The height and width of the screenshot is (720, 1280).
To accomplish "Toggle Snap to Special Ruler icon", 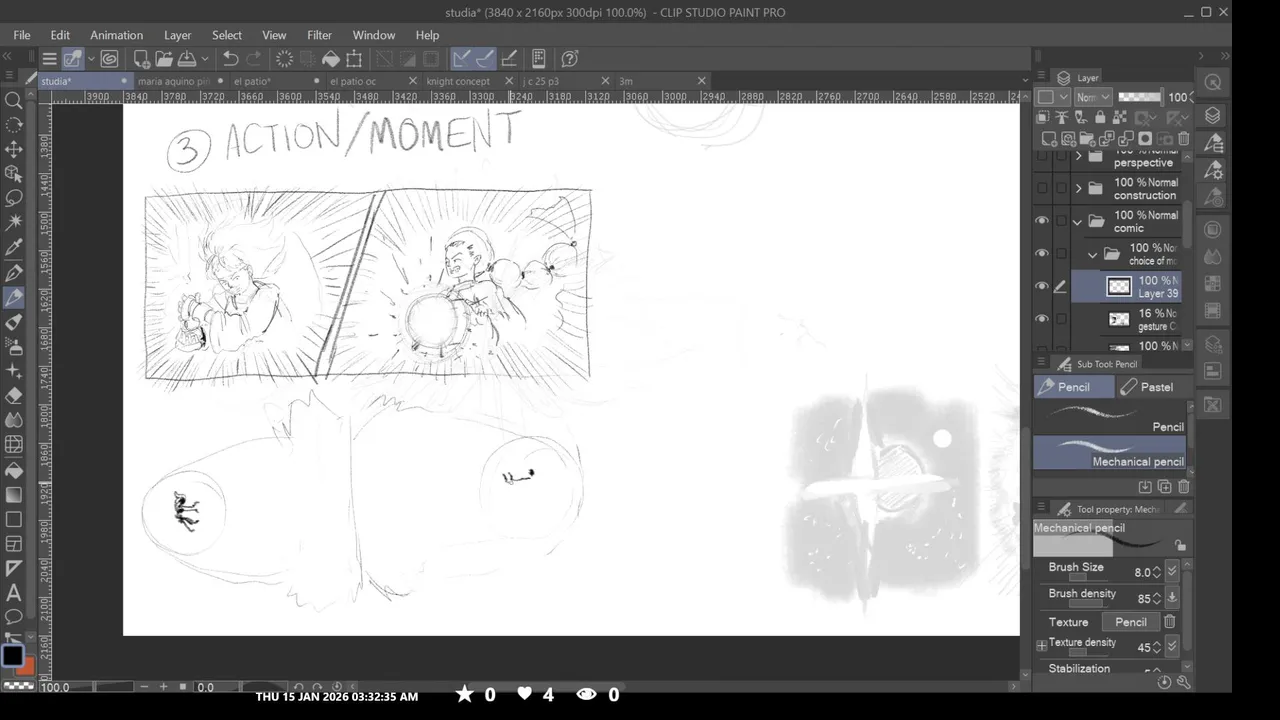I will pos(485,59).
